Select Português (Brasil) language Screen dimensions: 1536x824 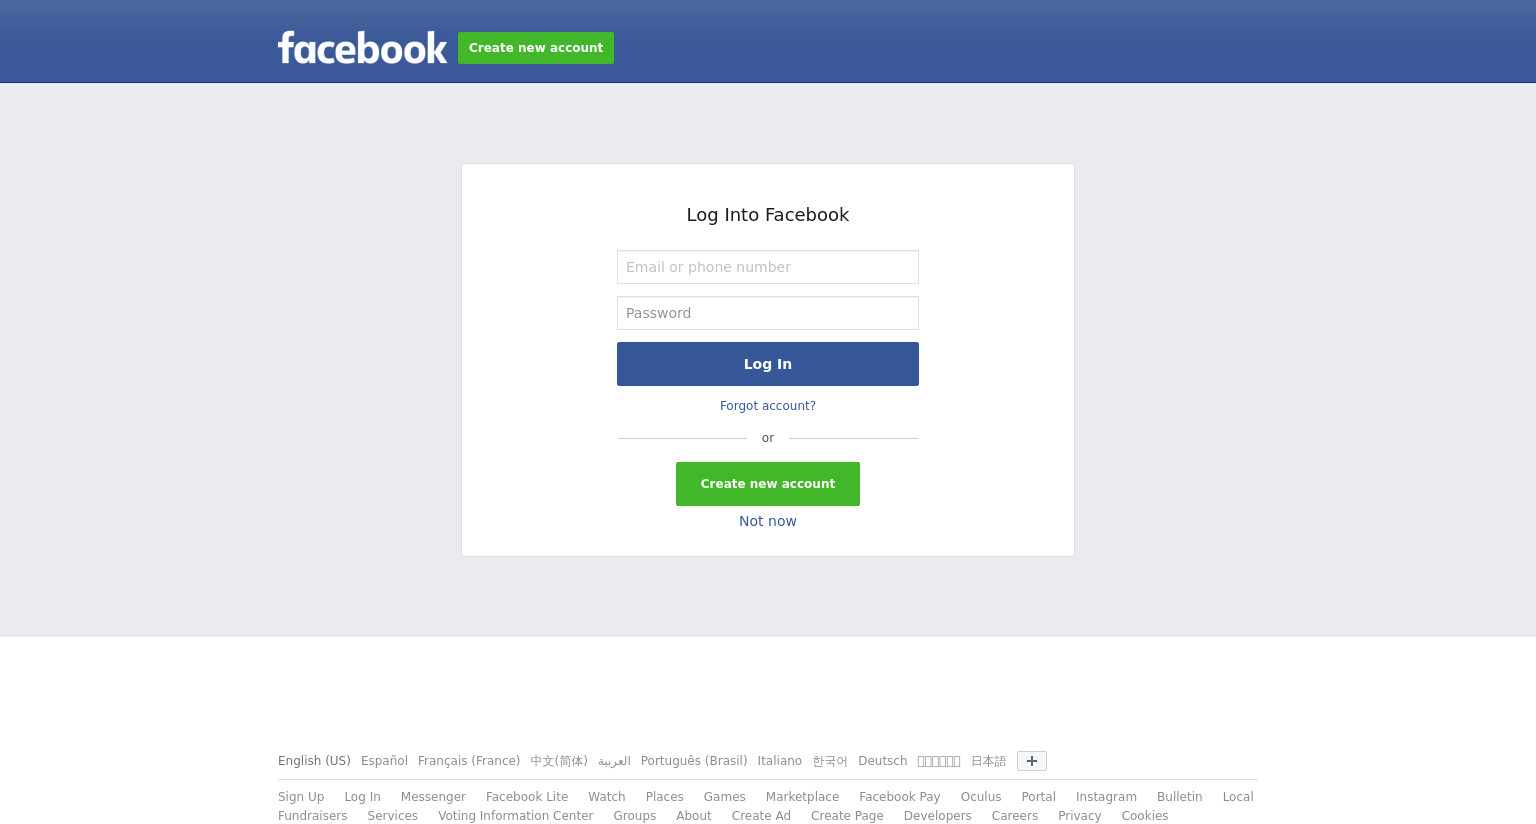click(x=694, y=761)
